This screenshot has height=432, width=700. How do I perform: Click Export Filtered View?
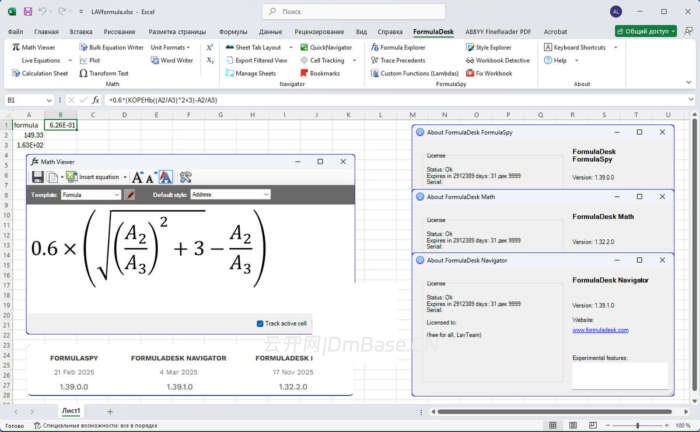(257, 60)
